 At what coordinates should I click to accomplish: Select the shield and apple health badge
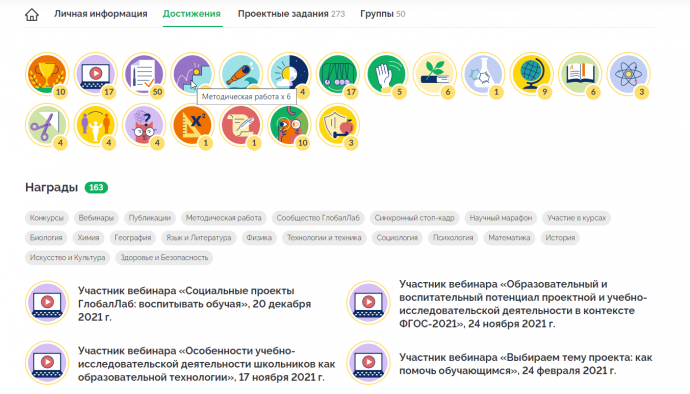pos(338,125)
